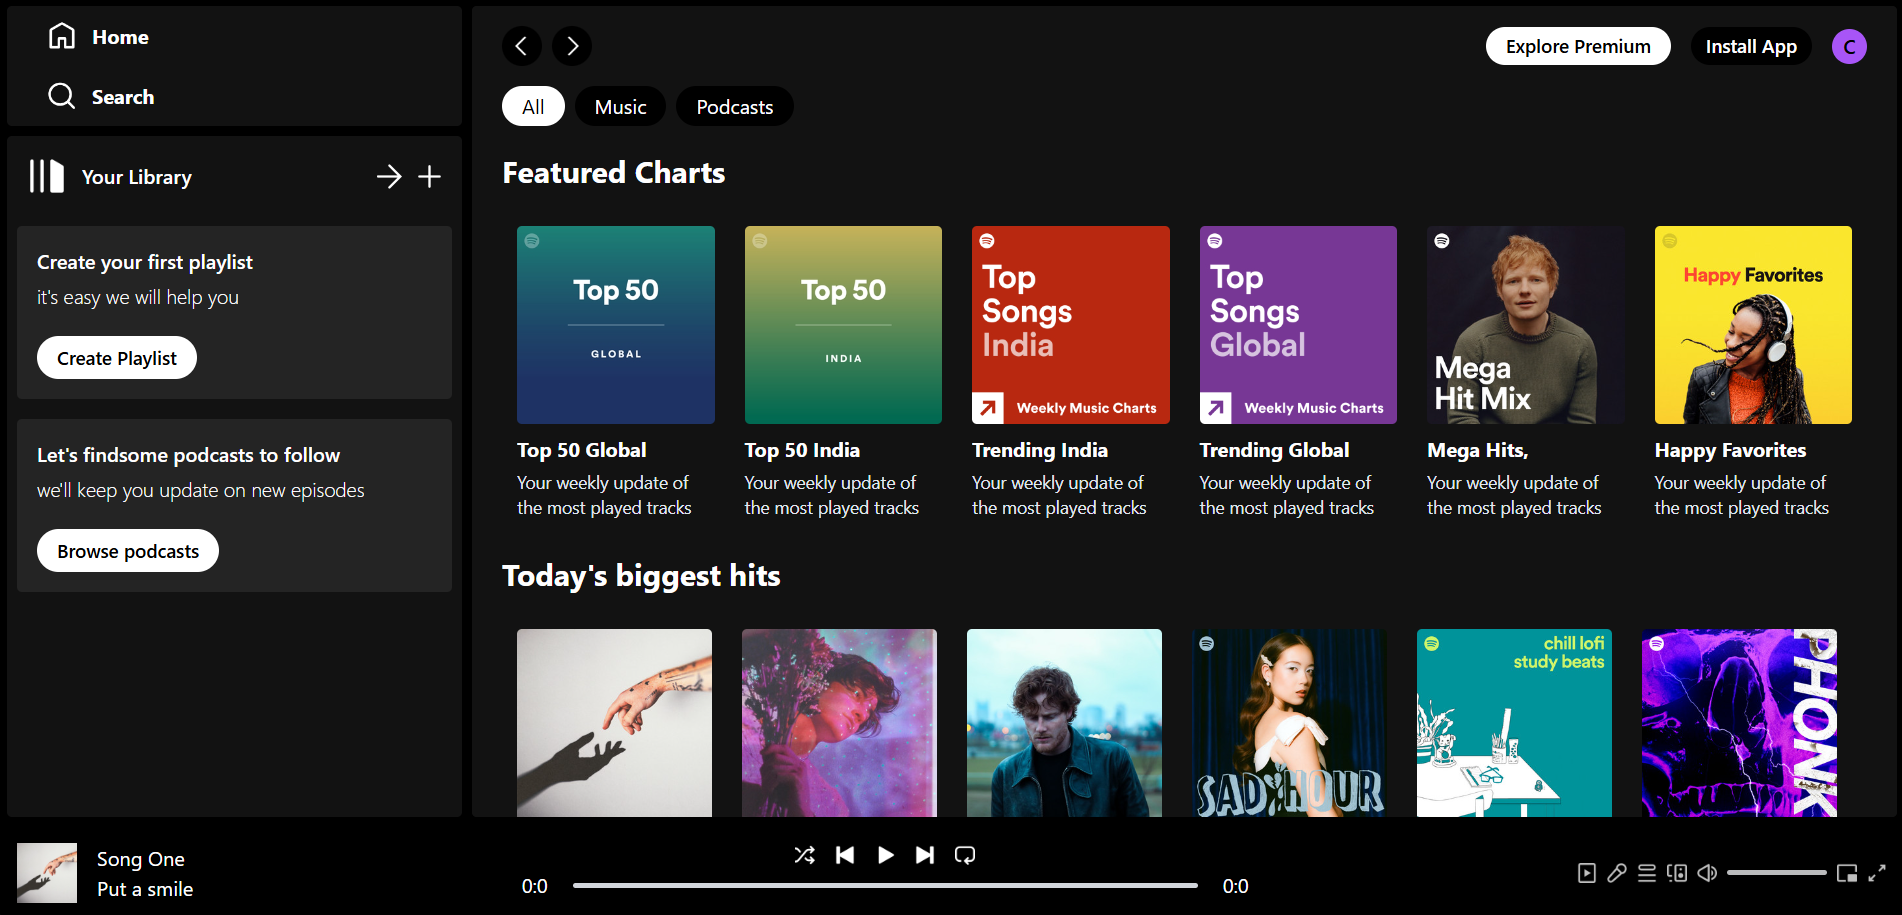Go back with the left chevron
The image size is (1902, 915).
(x=521, y=46)
